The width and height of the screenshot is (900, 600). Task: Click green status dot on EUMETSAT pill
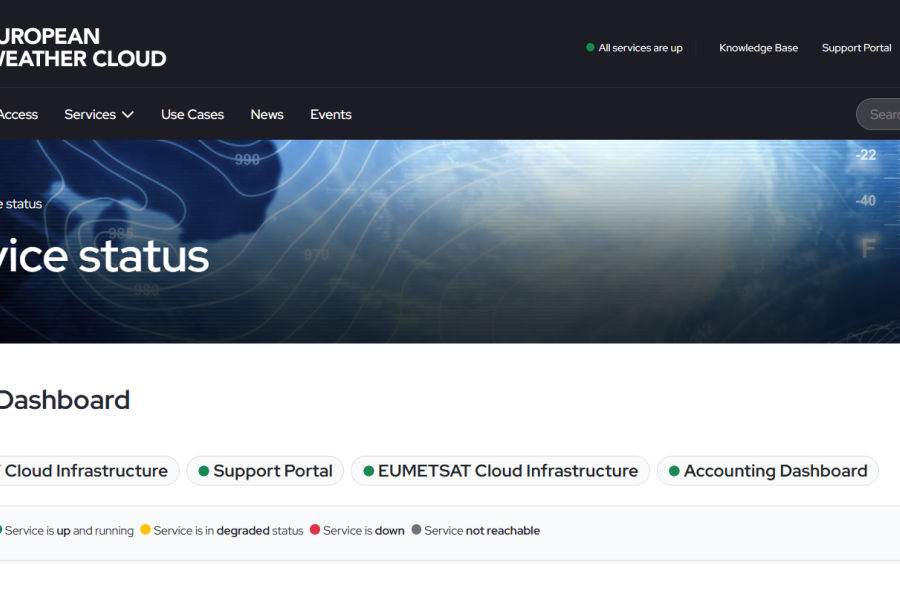pos(368,471)
